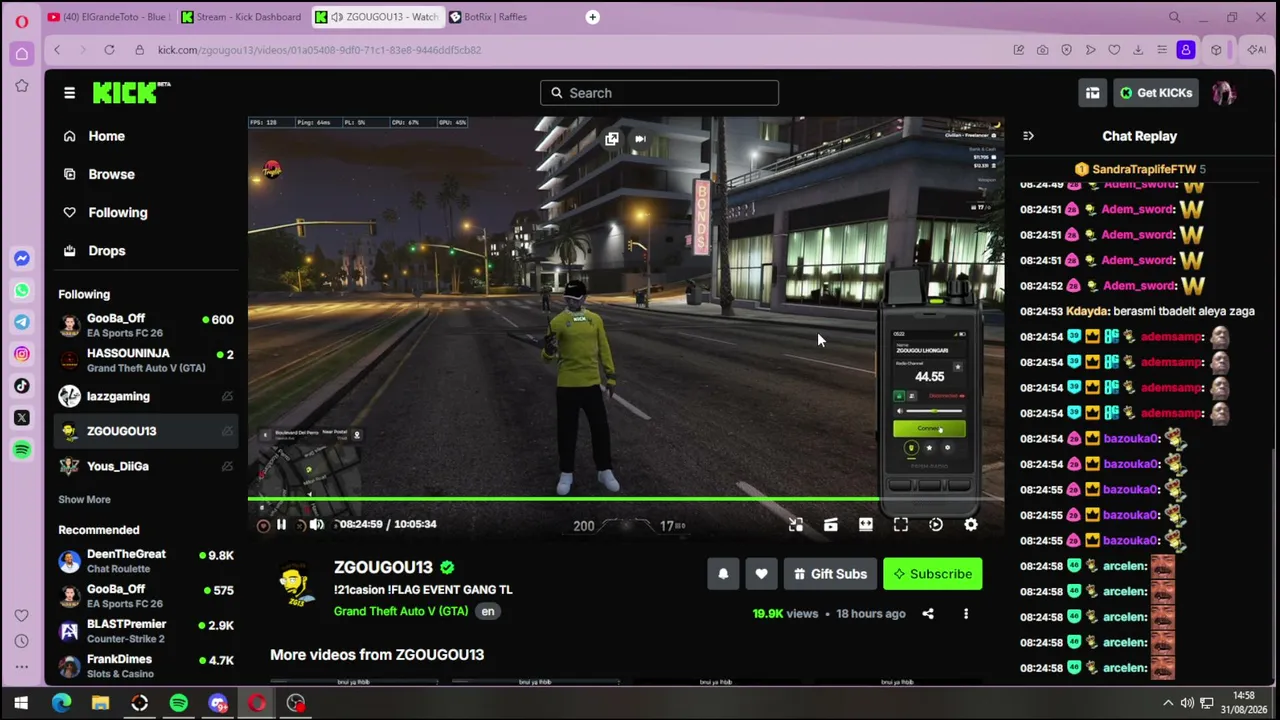Screen dimensions: 1280x720
Task: Follow ZGOUGOU13 with the heart button
Action: 761,574
